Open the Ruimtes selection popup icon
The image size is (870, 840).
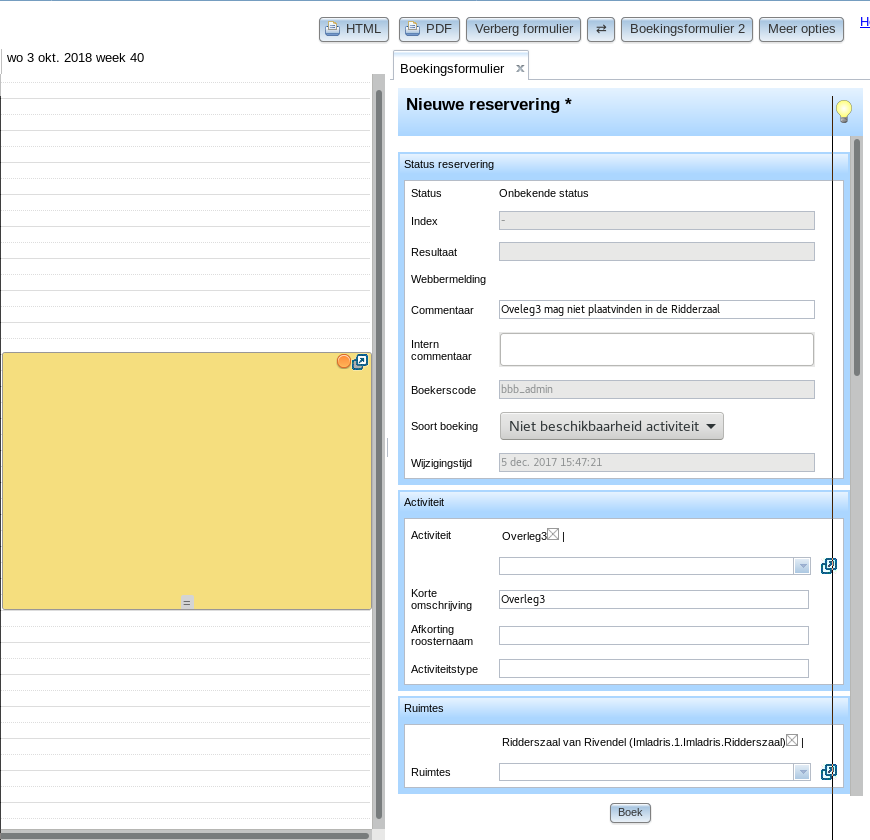828,772
